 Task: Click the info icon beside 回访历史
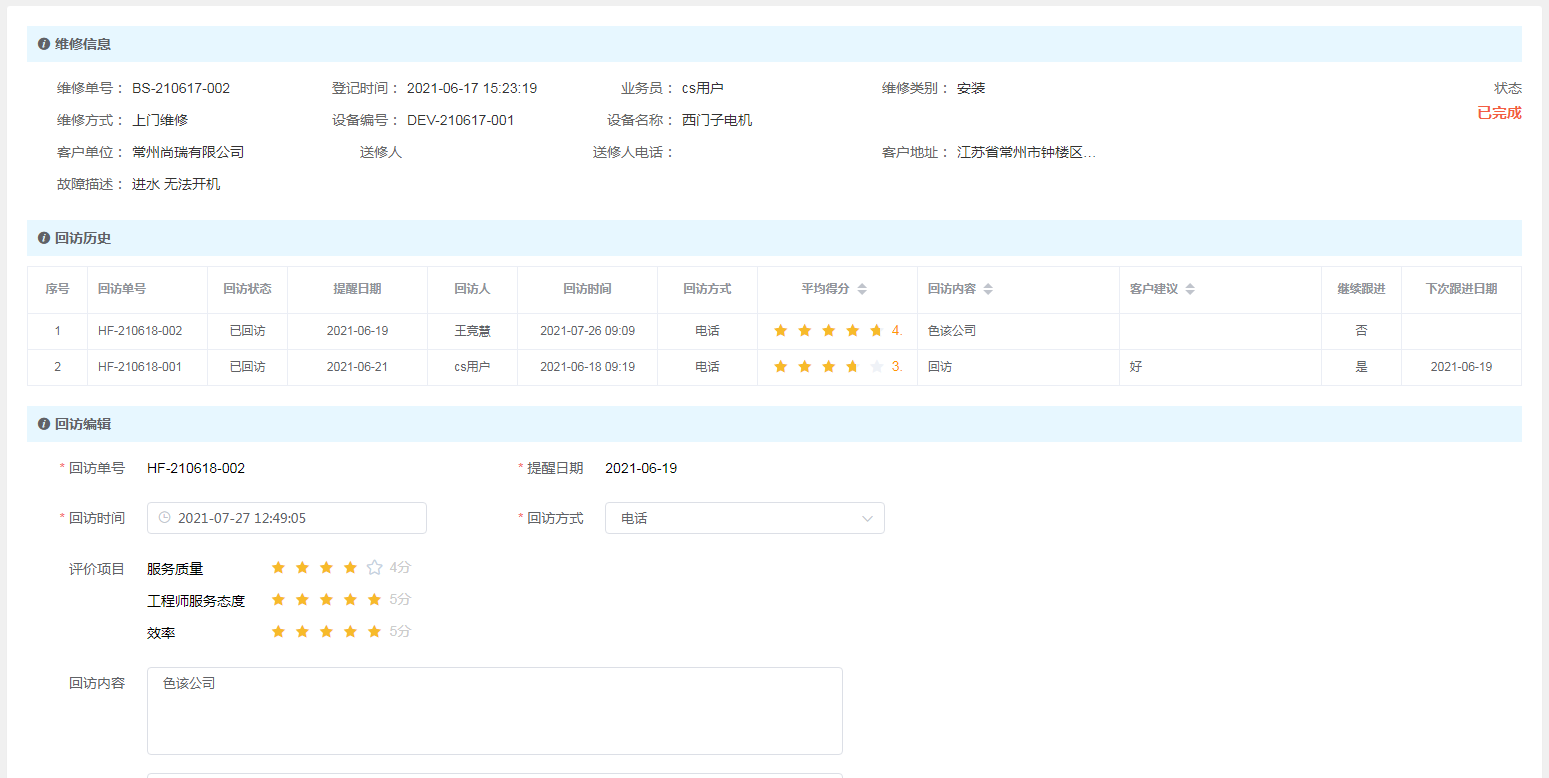(x=44, y=238)
